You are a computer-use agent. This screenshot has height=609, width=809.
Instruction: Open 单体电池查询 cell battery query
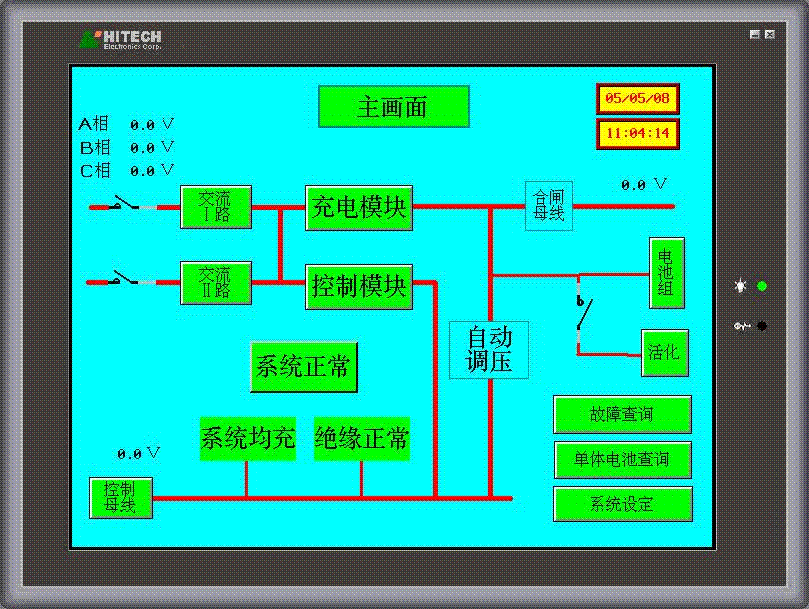[622, 460]
